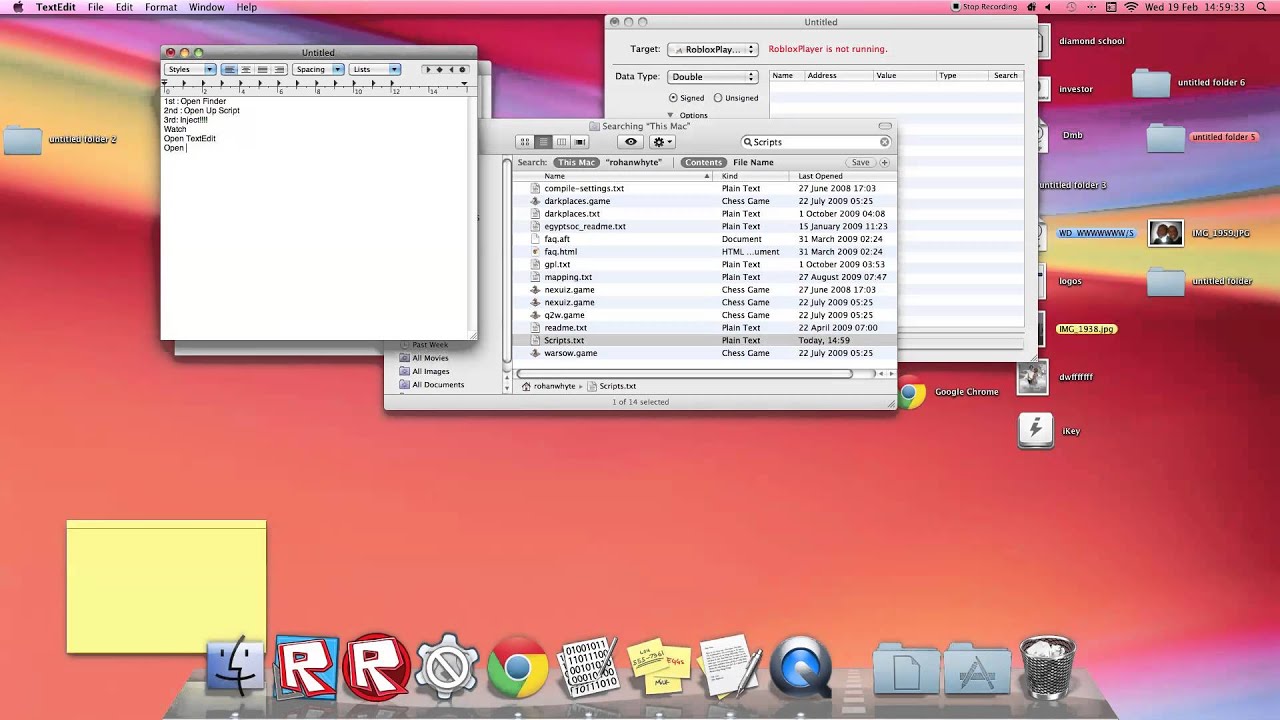Image resolution: width=1280 pixels, height=720 pixels.
Task: Open the Format menu
Action: (161, 7)
